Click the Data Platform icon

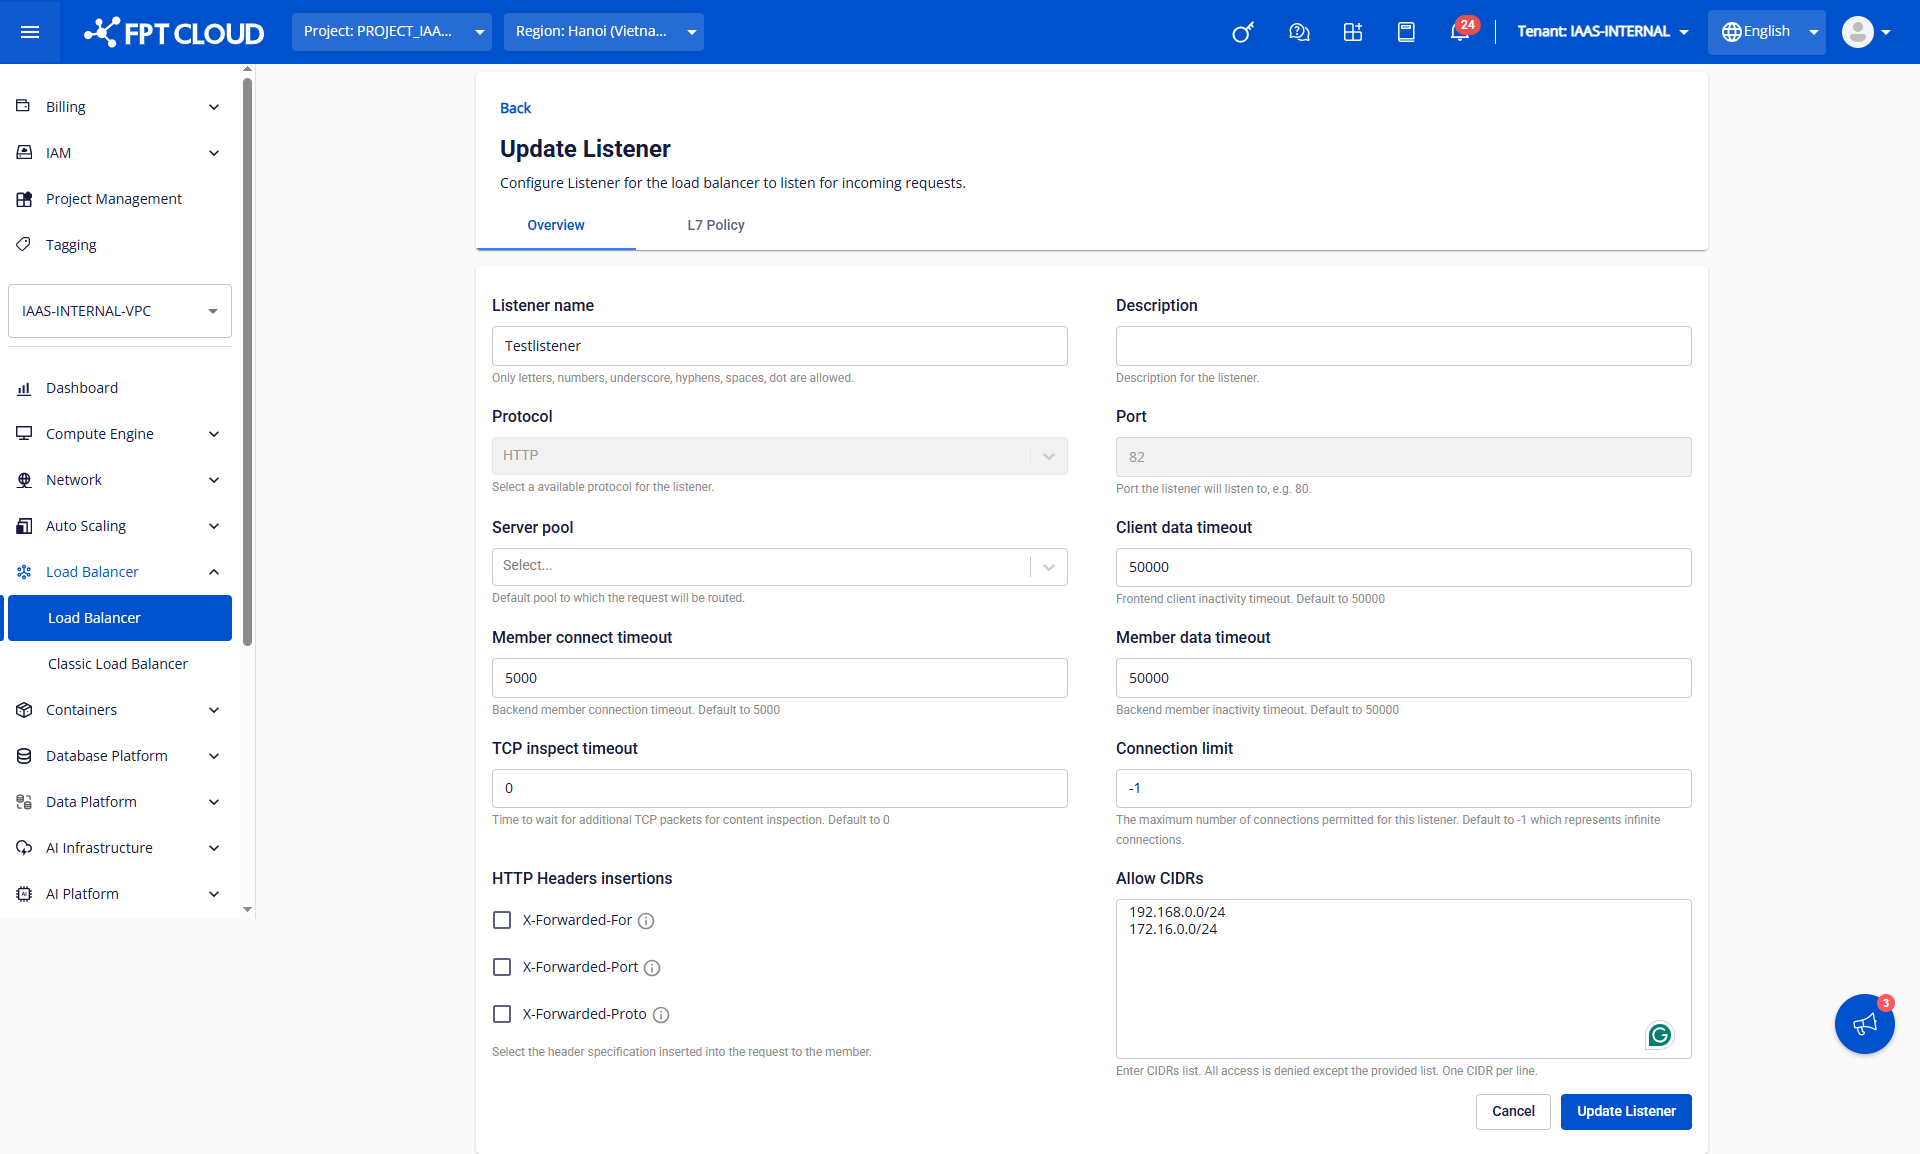point(24,802)
